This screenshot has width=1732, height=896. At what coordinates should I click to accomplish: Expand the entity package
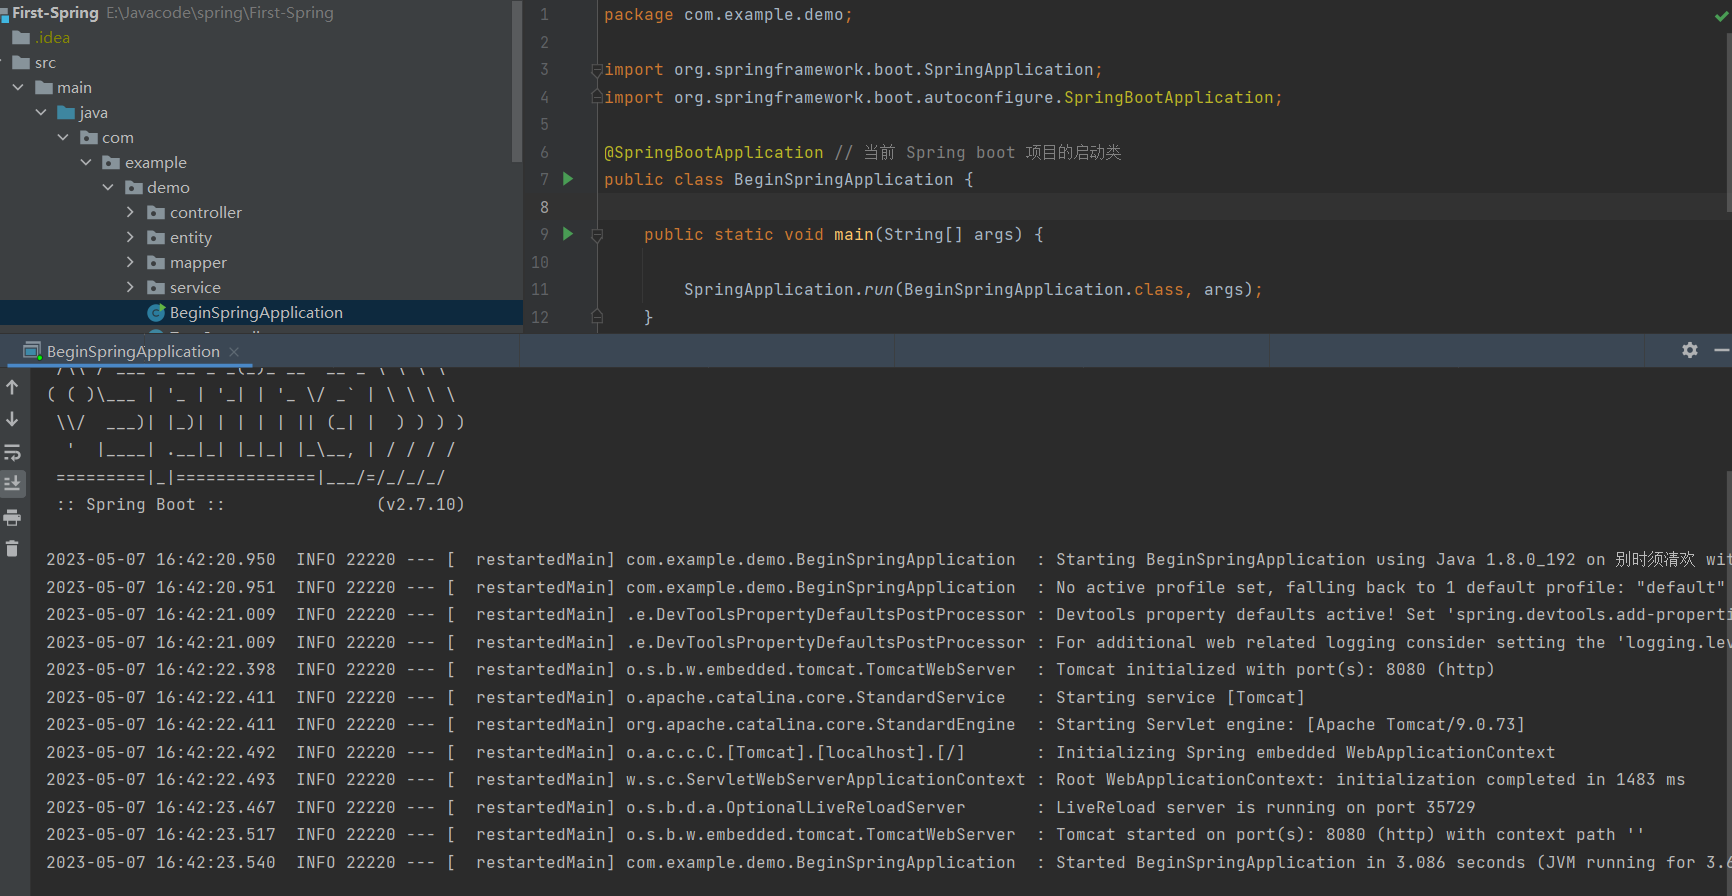[x=130, y=238]
